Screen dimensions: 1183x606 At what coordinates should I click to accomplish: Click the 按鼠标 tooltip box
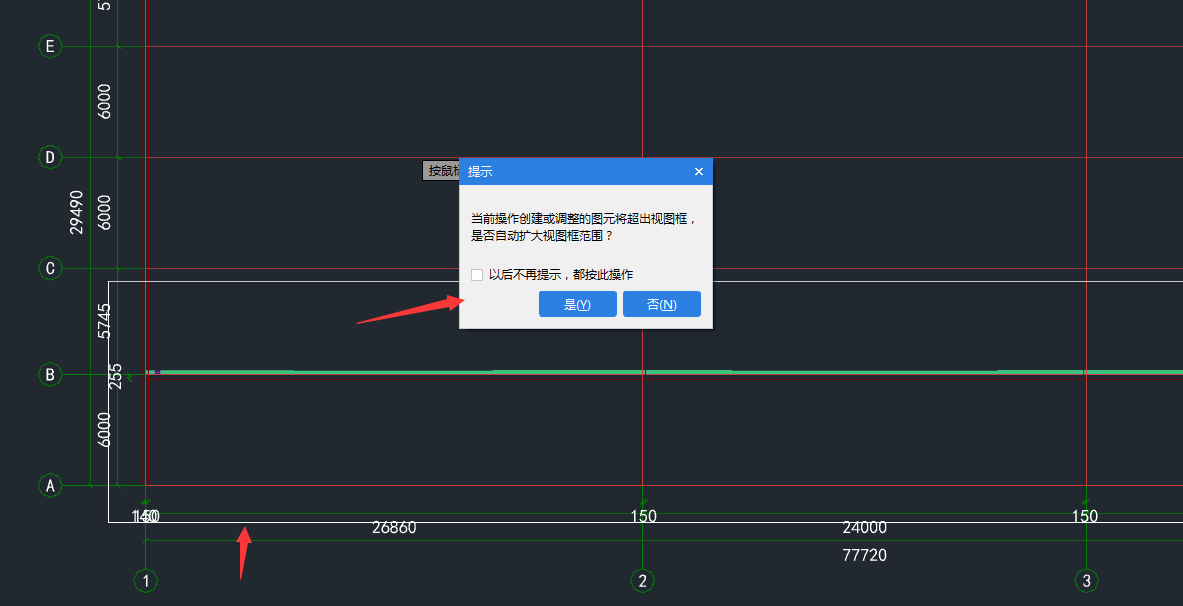click(438, 170)
